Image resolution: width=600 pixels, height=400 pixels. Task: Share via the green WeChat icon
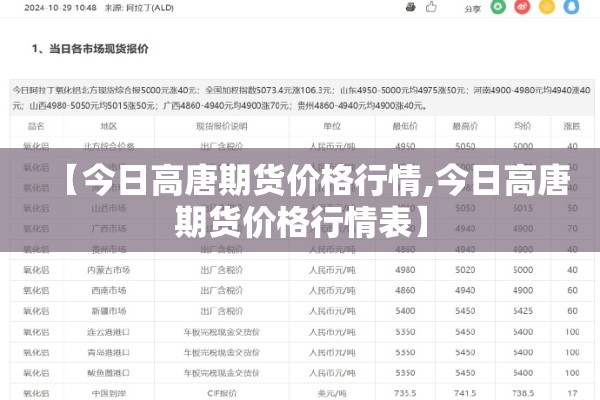498,7
